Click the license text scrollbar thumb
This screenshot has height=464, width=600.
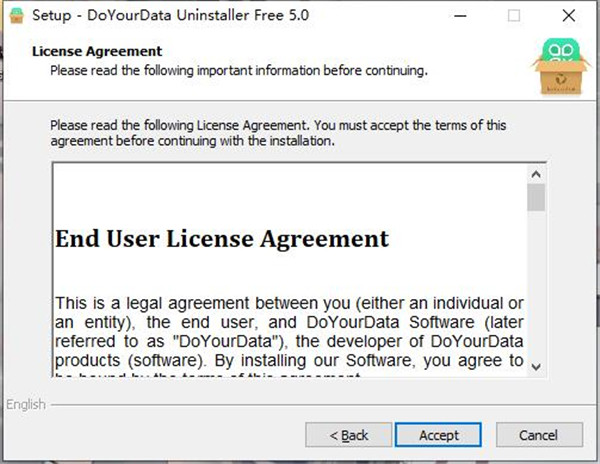(x=536, y=197)
